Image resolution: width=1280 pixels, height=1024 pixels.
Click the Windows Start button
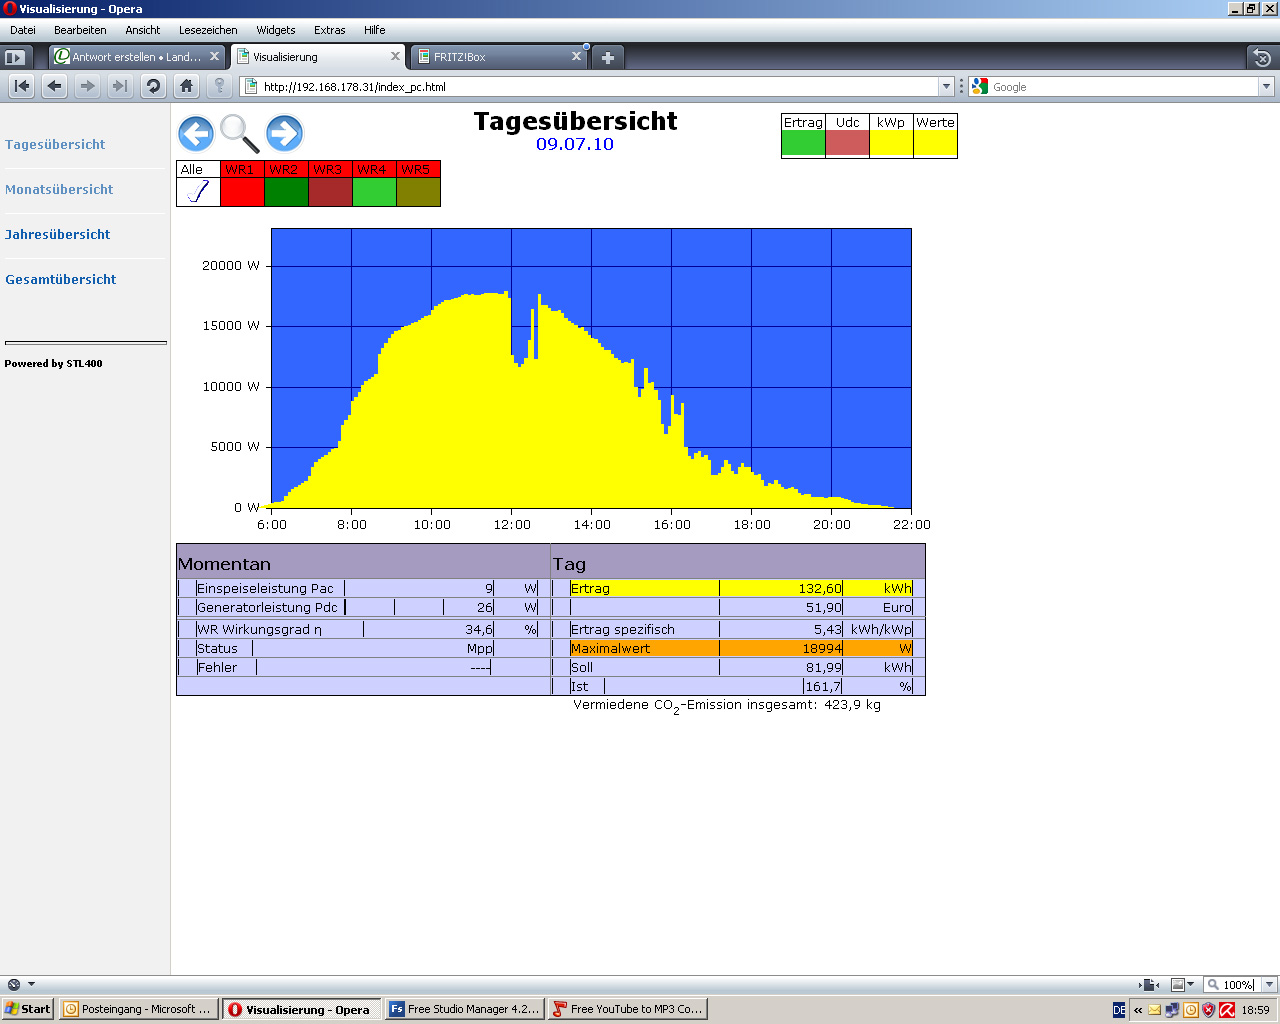tap(27, 1009)
